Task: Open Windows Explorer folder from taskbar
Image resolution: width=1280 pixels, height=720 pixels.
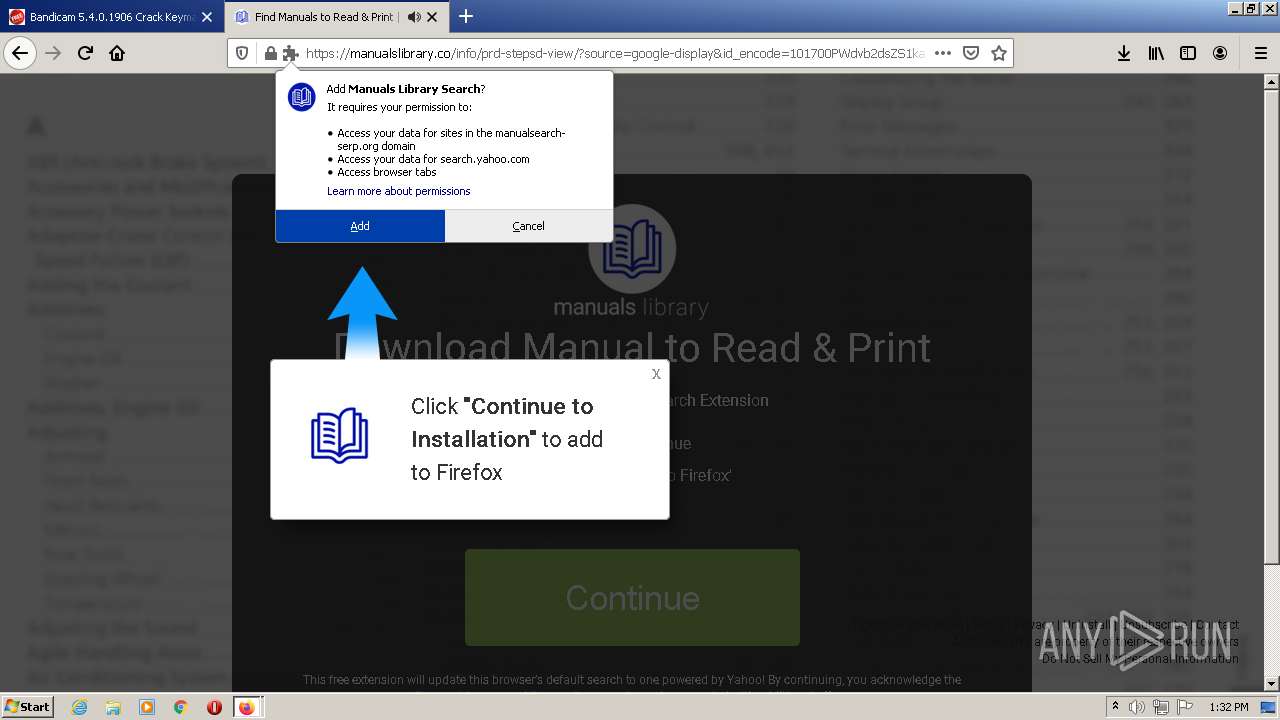Action: [x=113, y=707]
